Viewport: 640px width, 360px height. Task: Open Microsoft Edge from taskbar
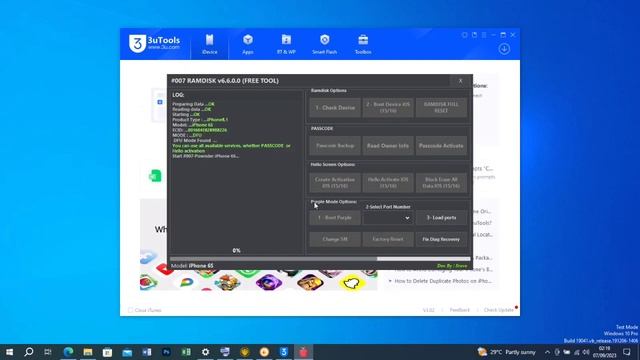pos(68,352)
